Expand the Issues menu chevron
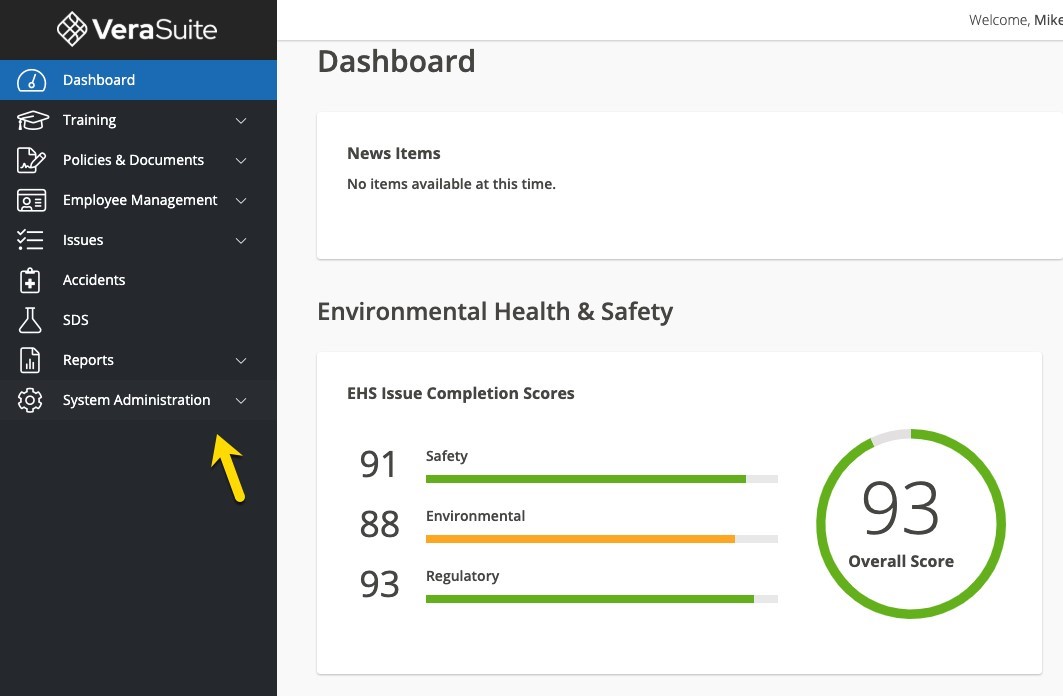This screenshot has height=696, width=1063. coord(241,241)
